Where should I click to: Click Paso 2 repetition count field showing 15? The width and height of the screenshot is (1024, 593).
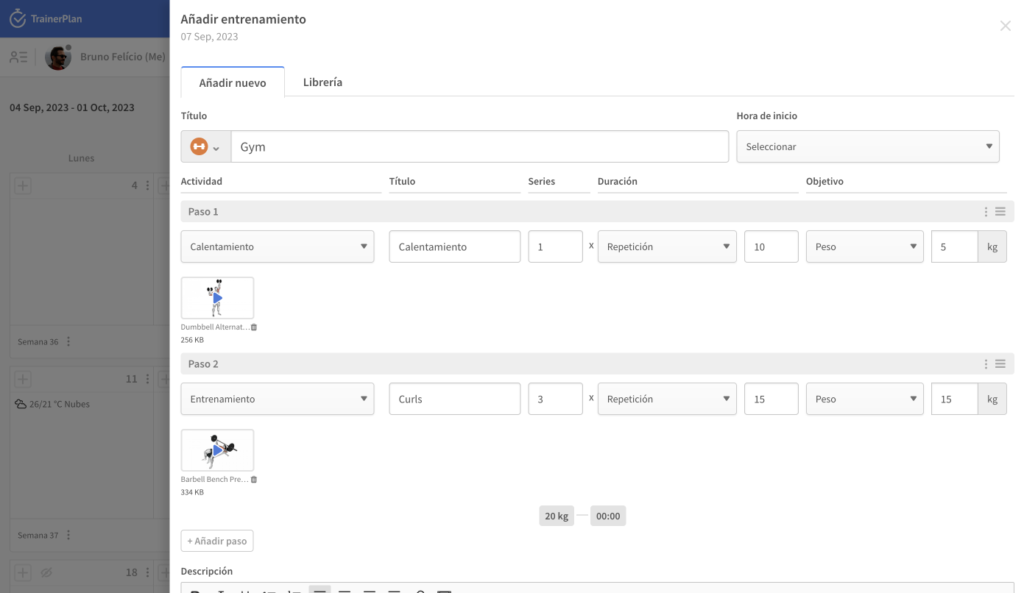point(771,399)
